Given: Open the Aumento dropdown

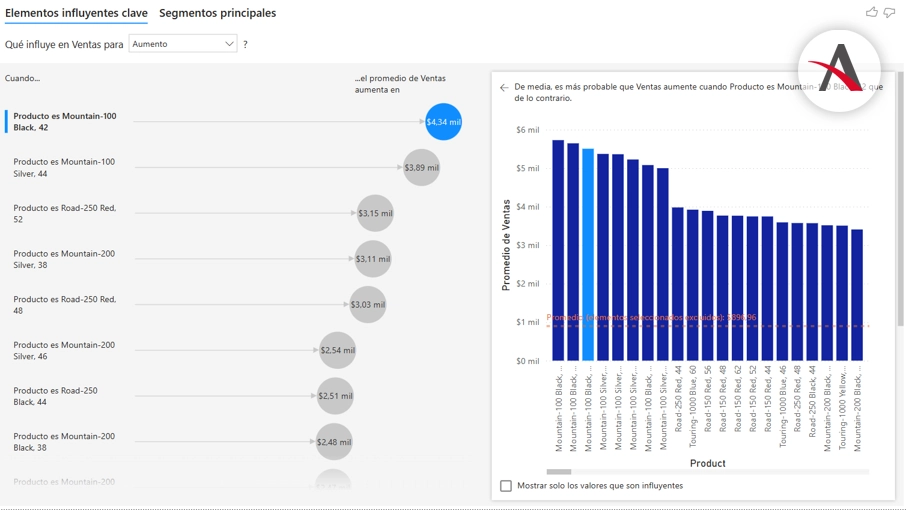Looking at the screenshot, I should (182, 44).
